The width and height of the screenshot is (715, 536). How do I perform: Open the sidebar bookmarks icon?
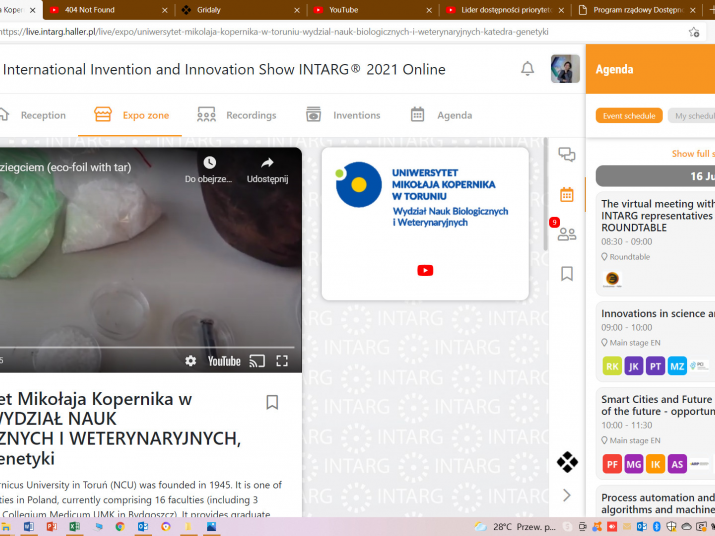click(x=566, y=273)
